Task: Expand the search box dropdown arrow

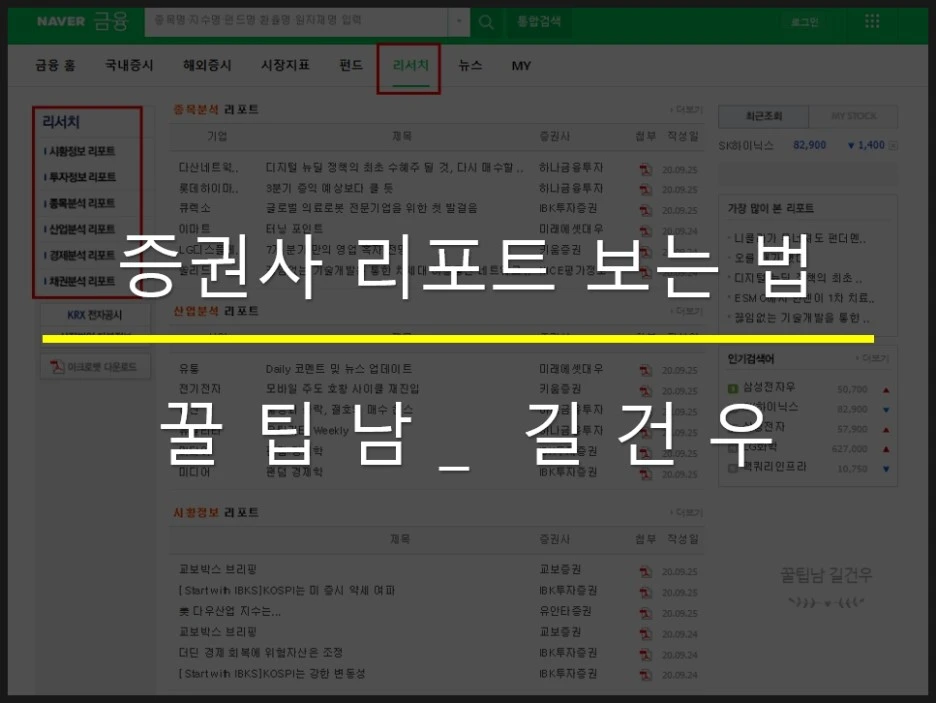Action: pyautogui.click(x=458, y=21)
